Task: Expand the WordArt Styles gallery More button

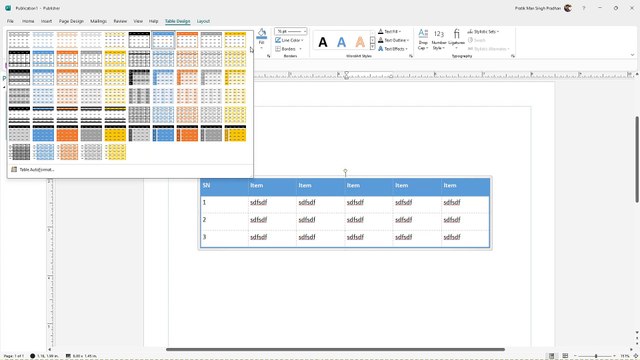Action: tap(372, 47)
